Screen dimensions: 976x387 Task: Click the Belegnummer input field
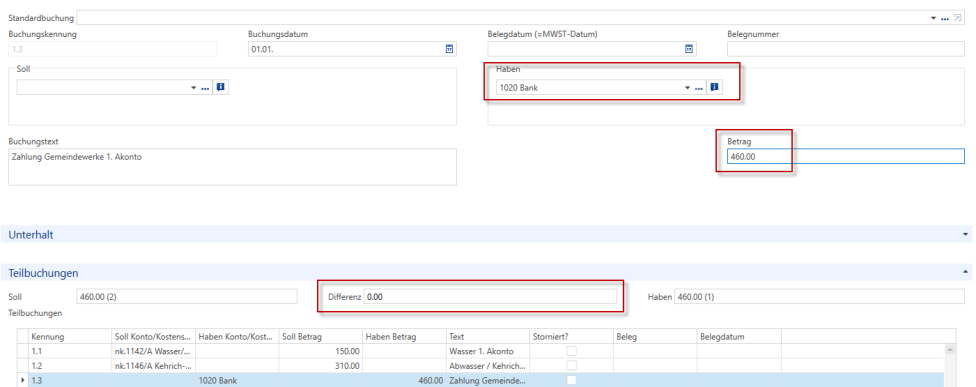click(x=845, y=49)
